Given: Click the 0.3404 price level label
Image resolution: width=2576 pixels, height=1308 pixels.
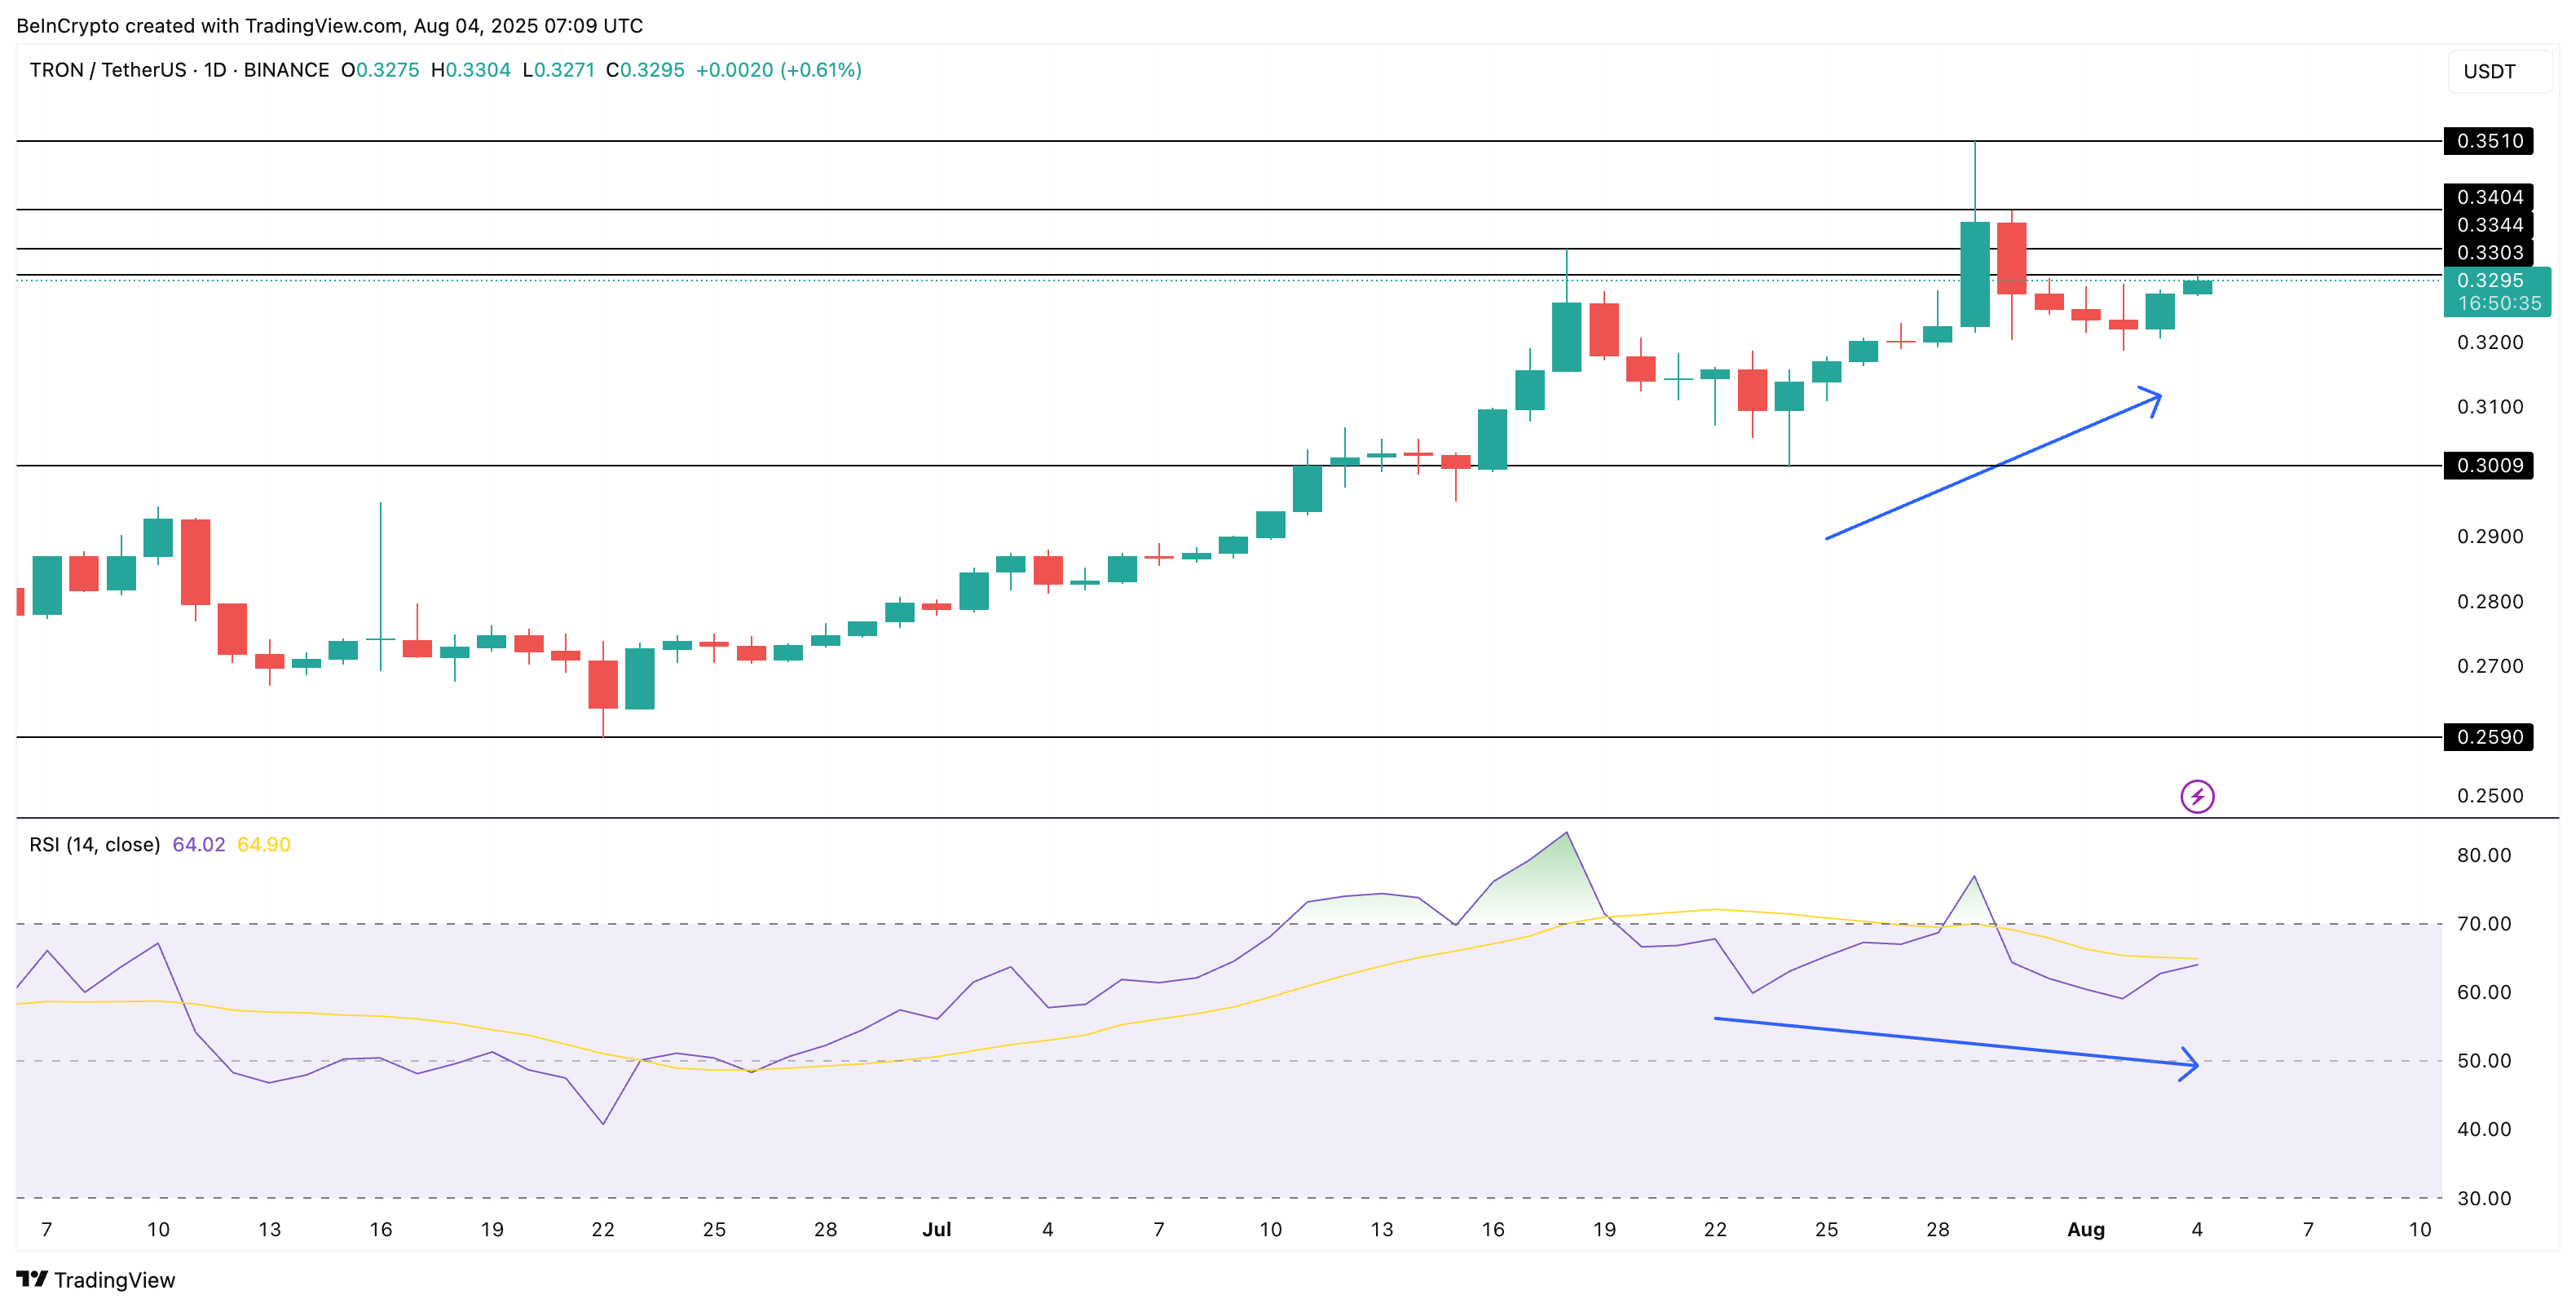Looking at the screenshot, I should click(2490, 196).
